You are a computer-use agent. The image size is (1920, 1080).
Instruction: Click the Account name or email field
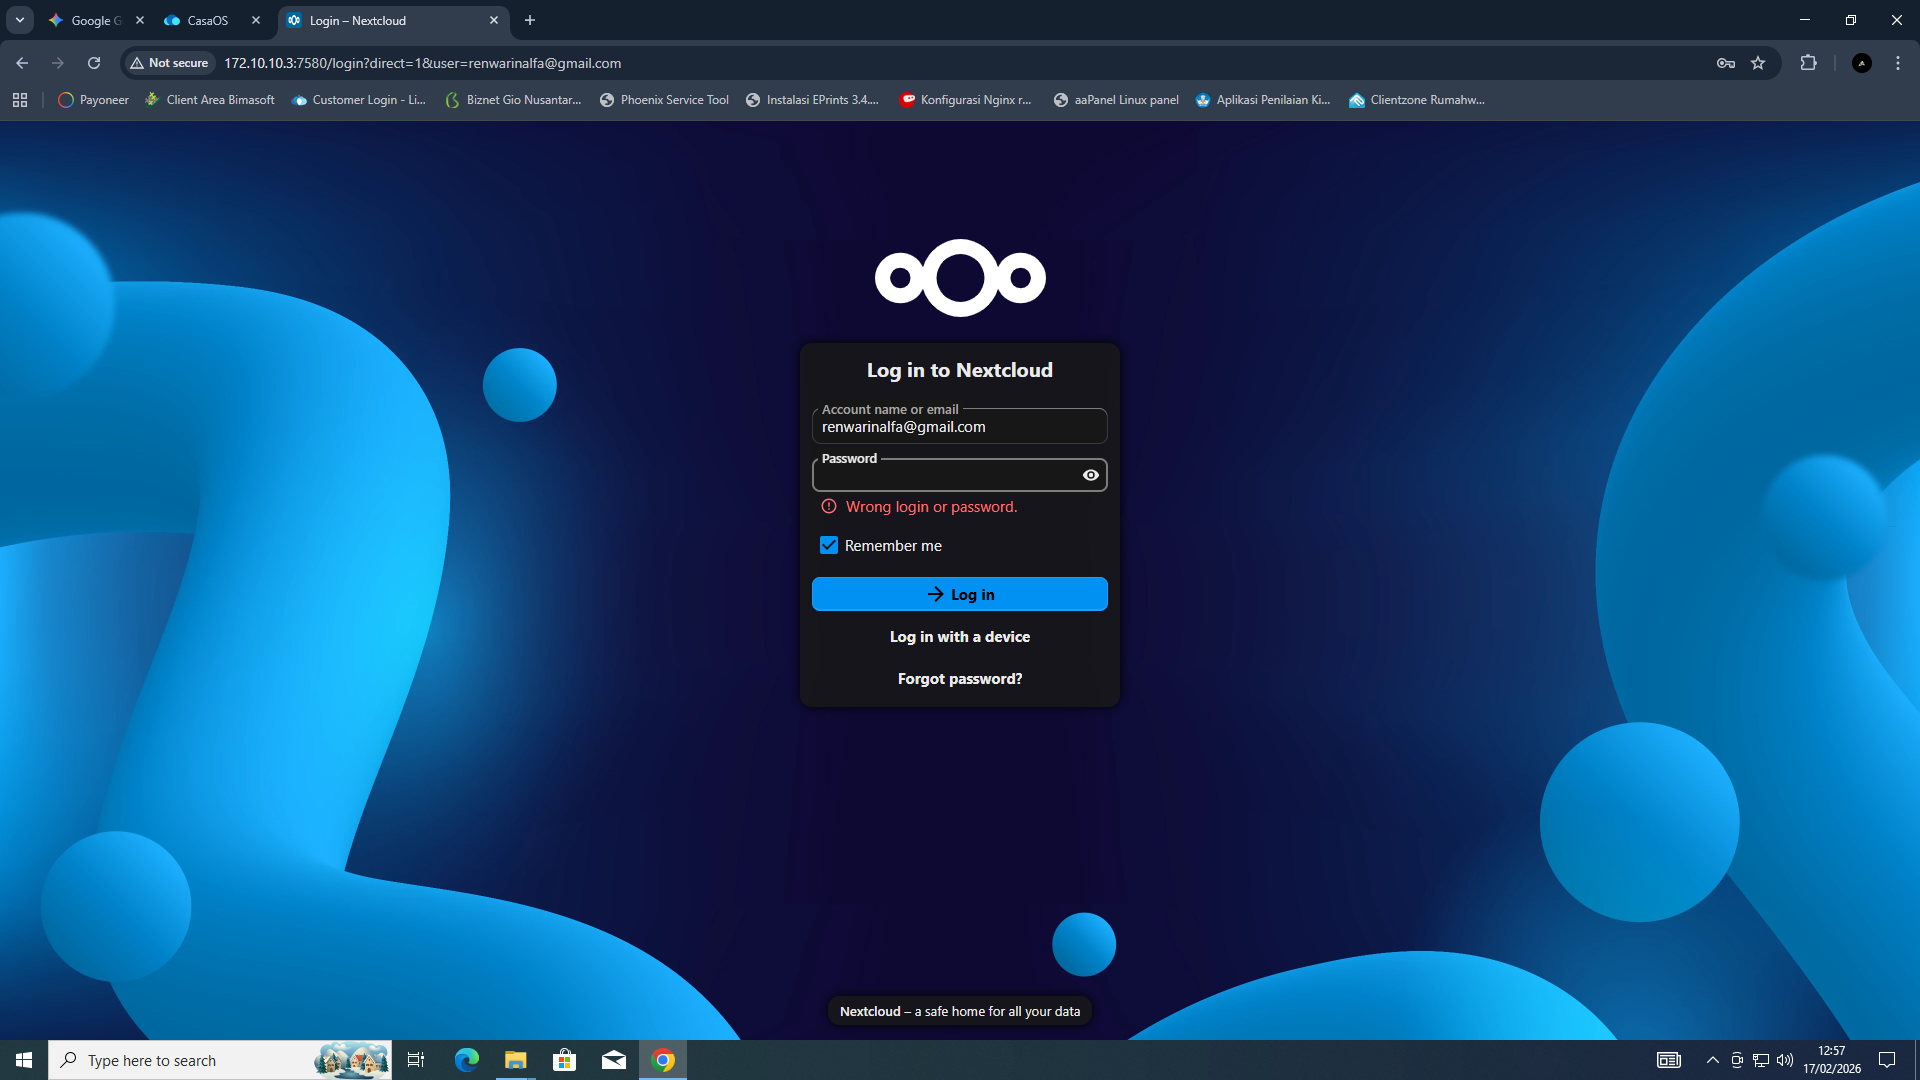tap(958, 428)
